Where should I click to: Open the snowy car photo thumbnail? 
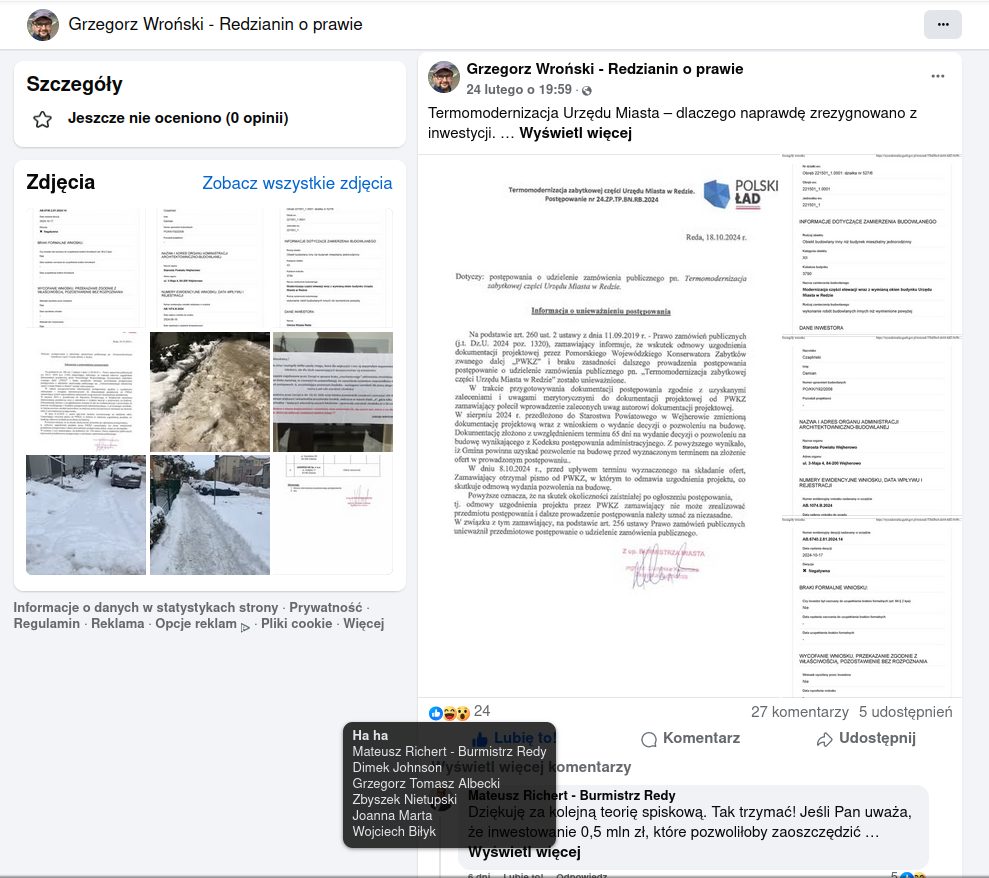click(x=86, y=515)
